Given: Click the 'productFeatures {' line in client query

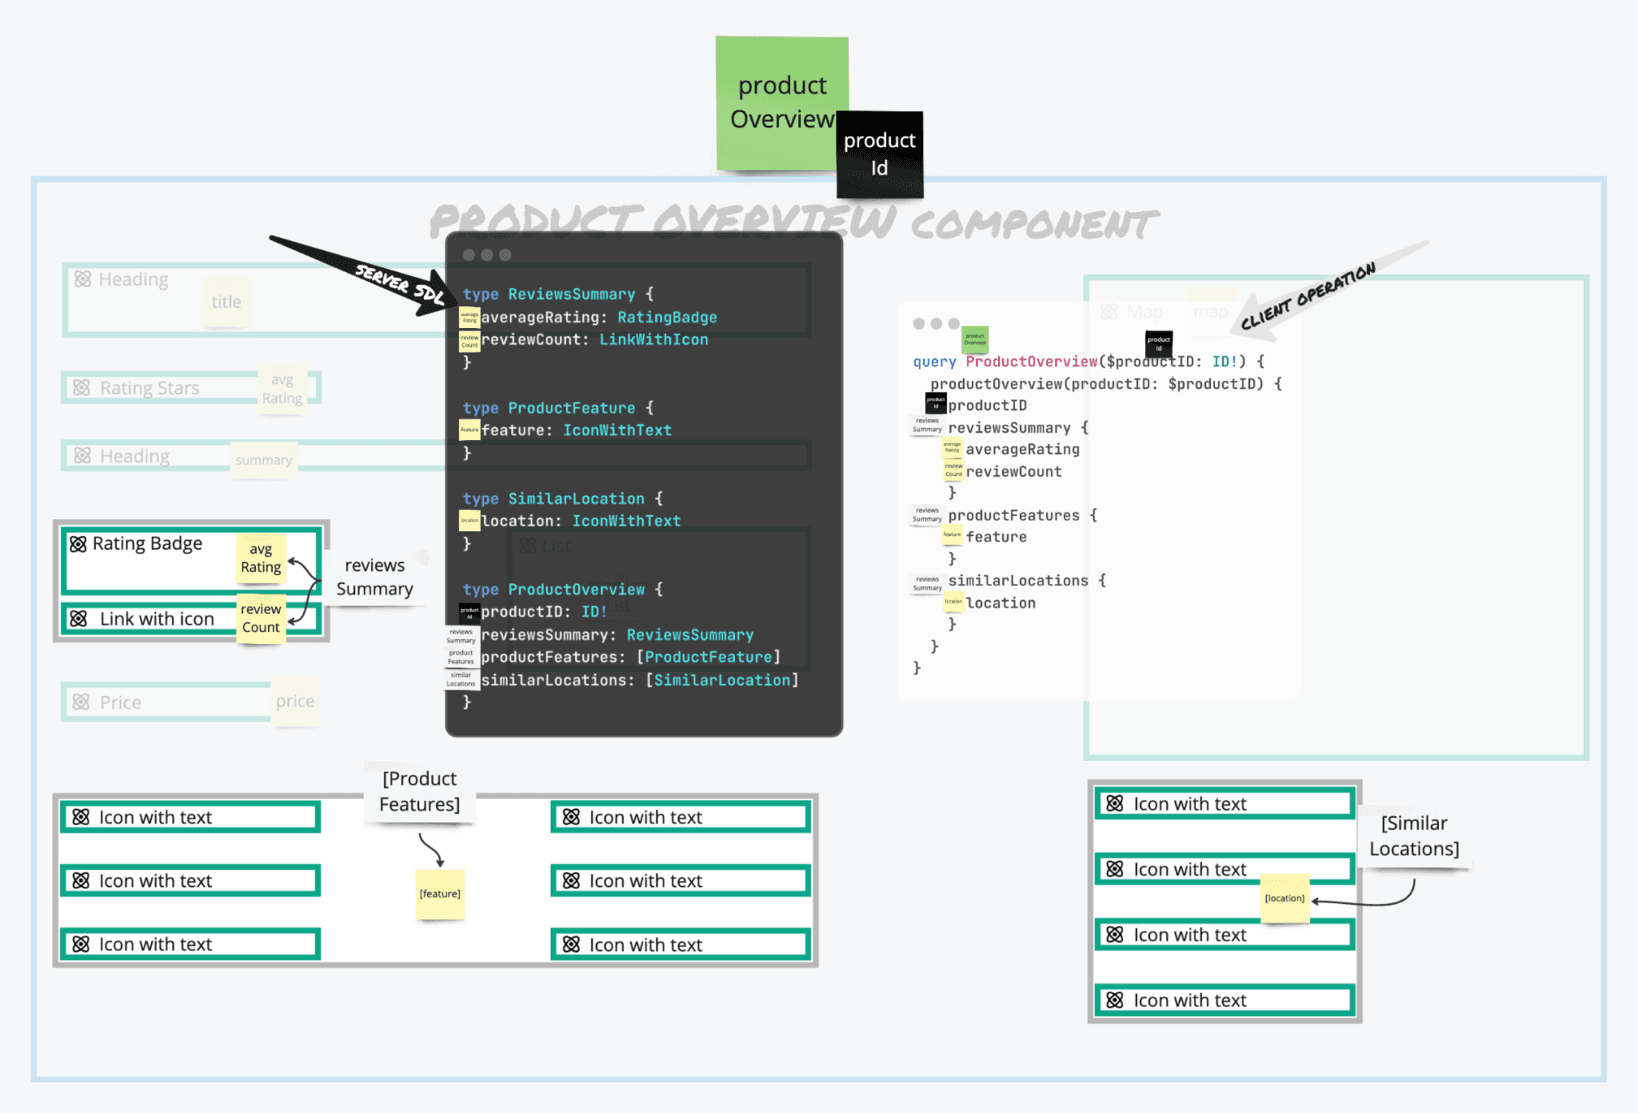Looking at the screenshot, I should click(1023, 516).
